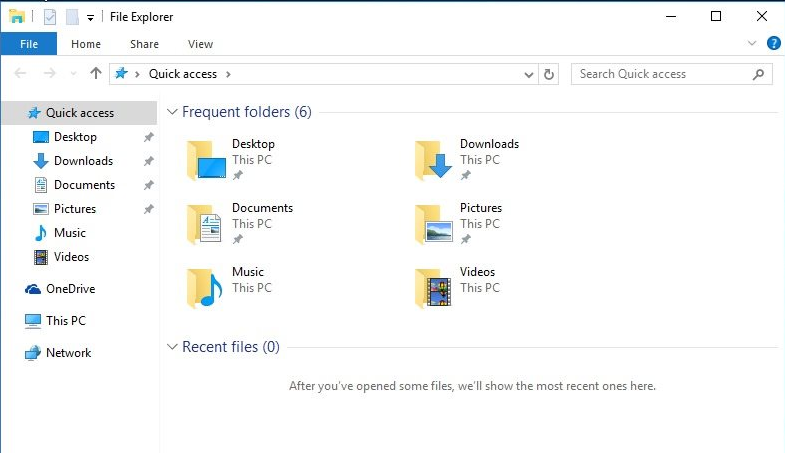
Task: Select This PC in the navigation pane
Action: click(65, 321)
